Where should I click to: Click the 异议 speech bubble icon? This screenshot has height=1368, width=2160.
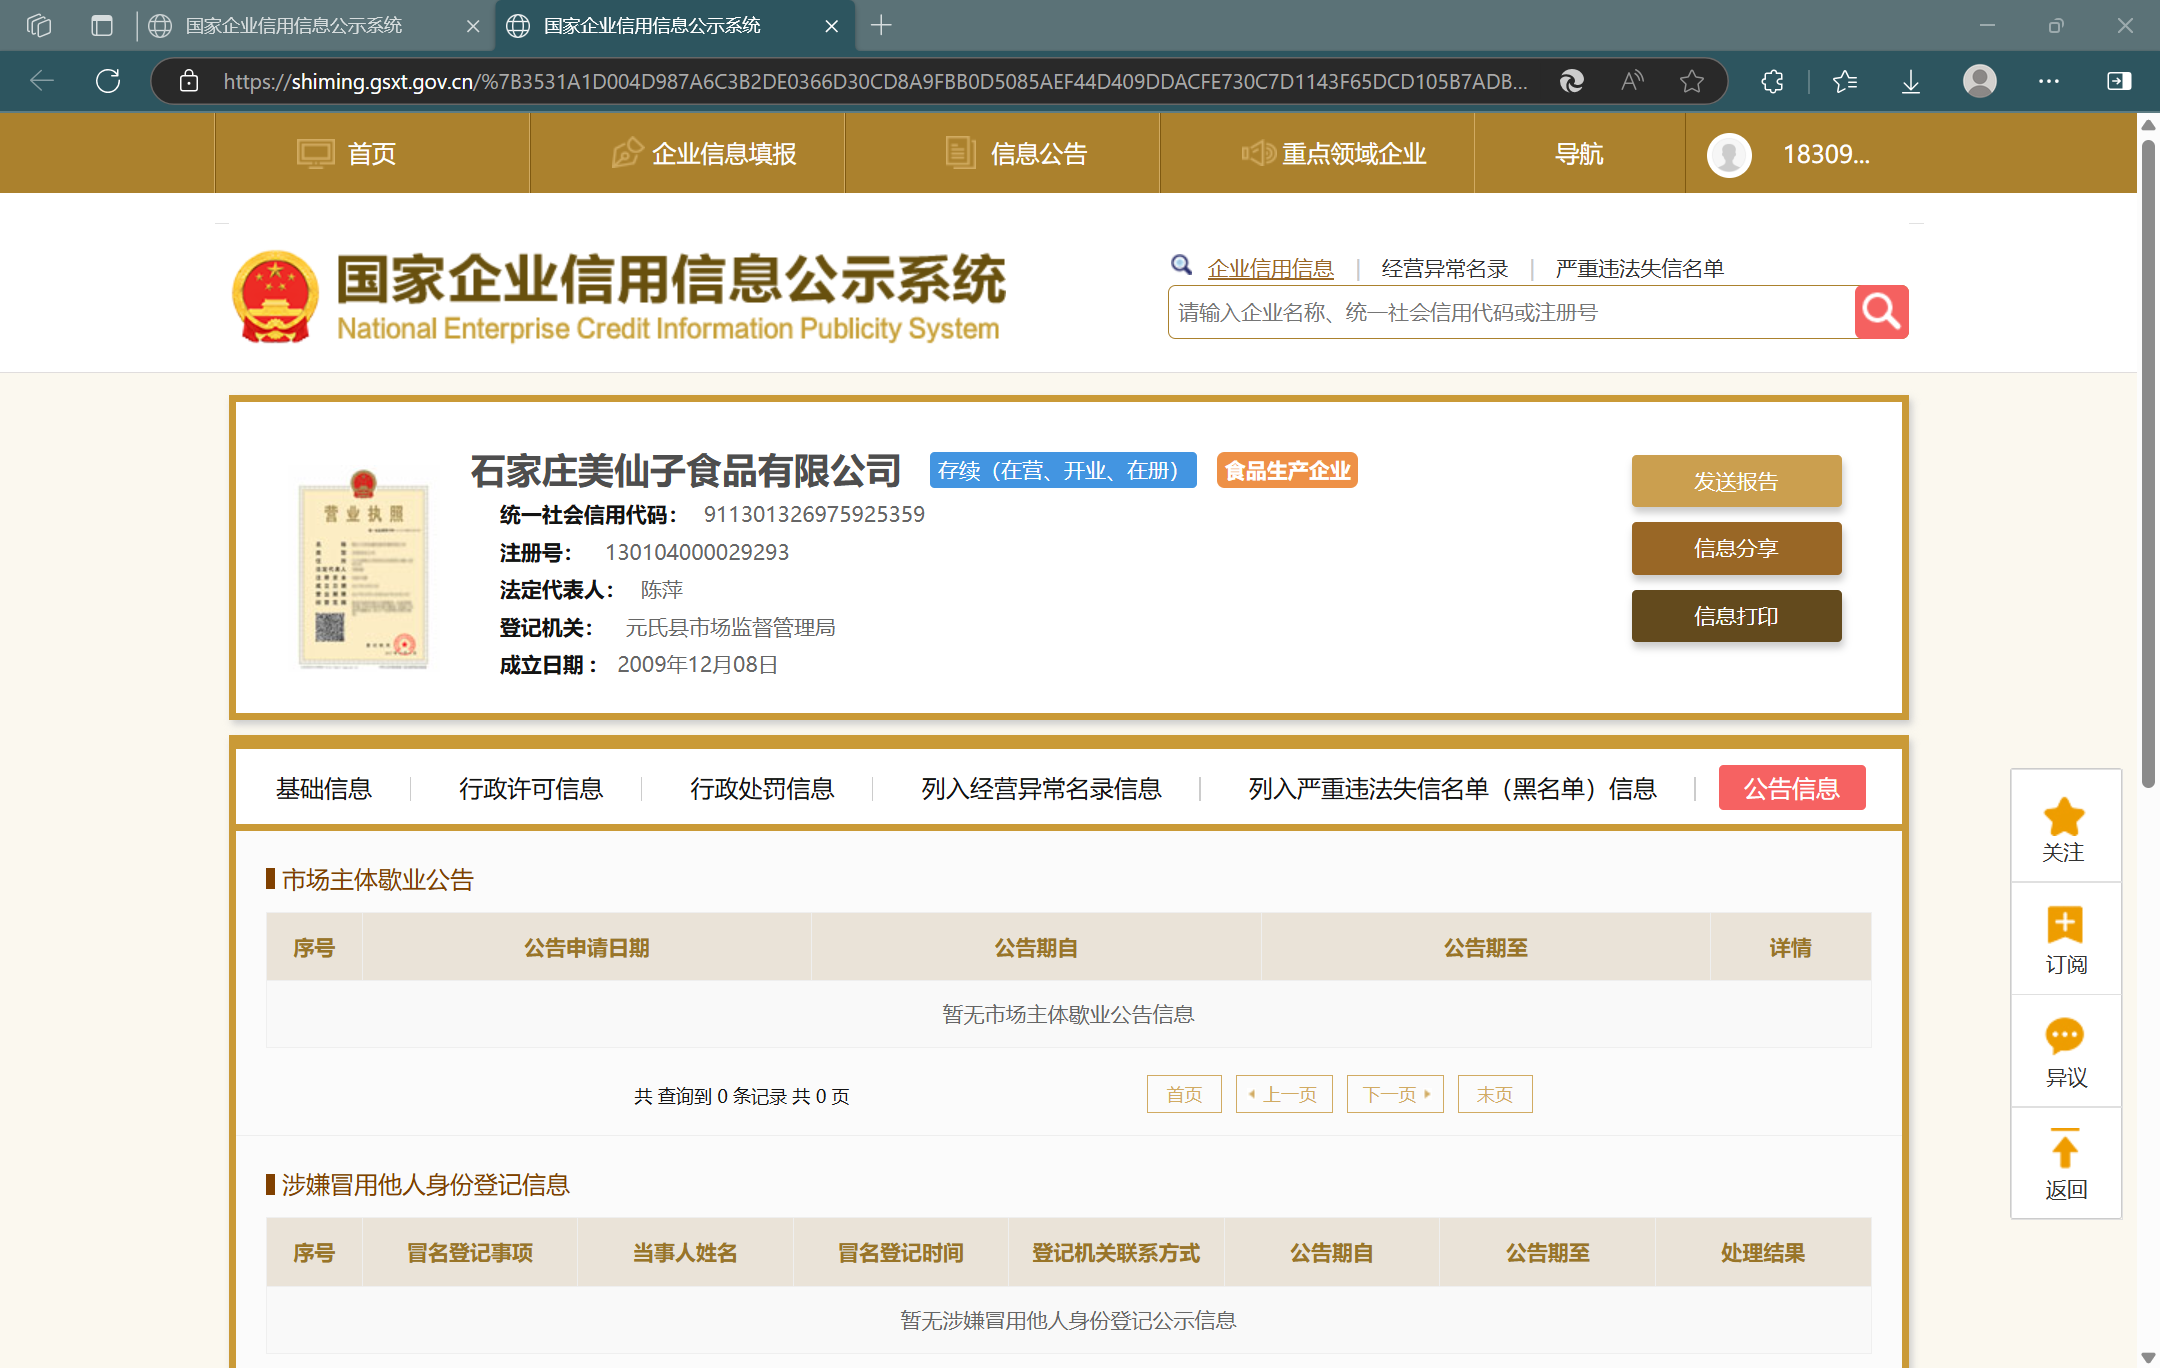2065,1036
